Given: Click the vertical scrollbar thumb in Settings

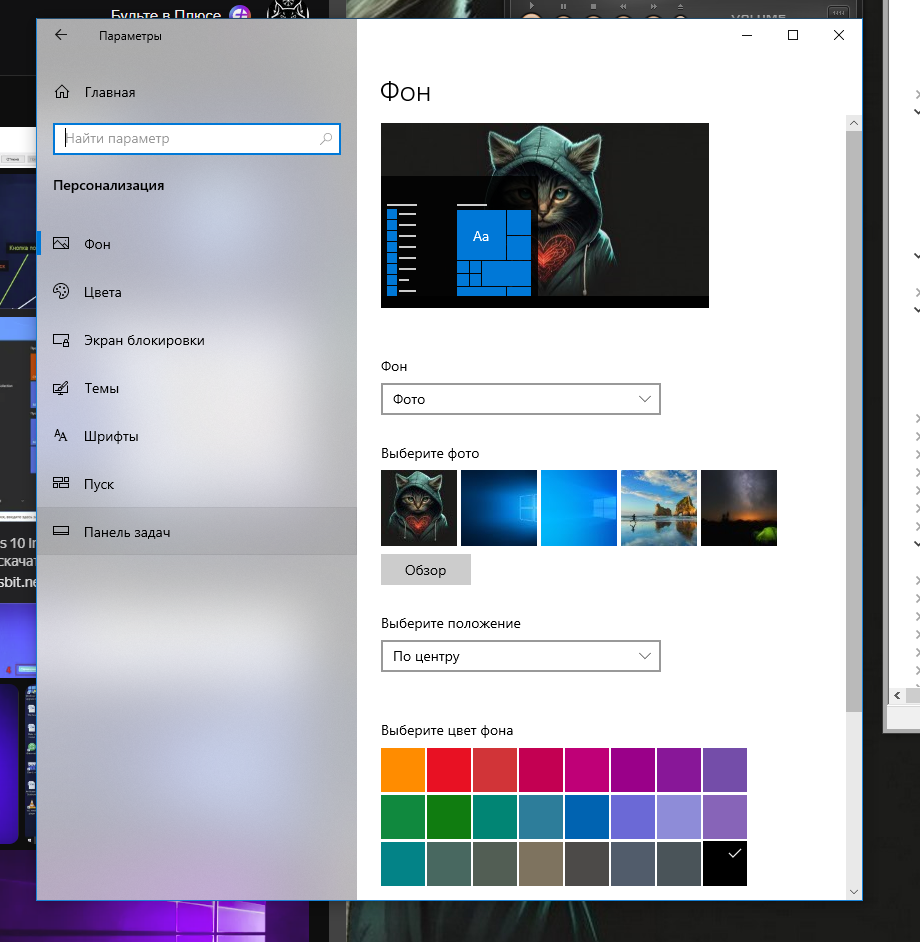Looking at the screenshot, I should point(853,421).
